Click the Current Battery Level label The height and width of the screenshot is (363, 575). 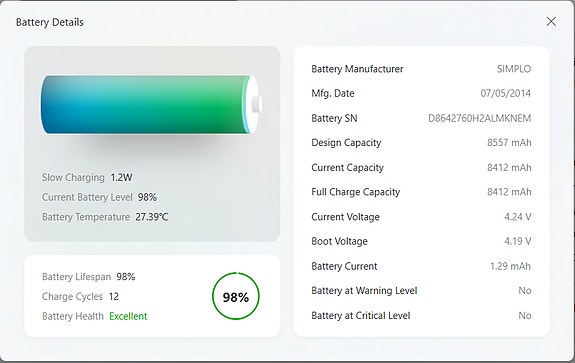coord(87,197)
